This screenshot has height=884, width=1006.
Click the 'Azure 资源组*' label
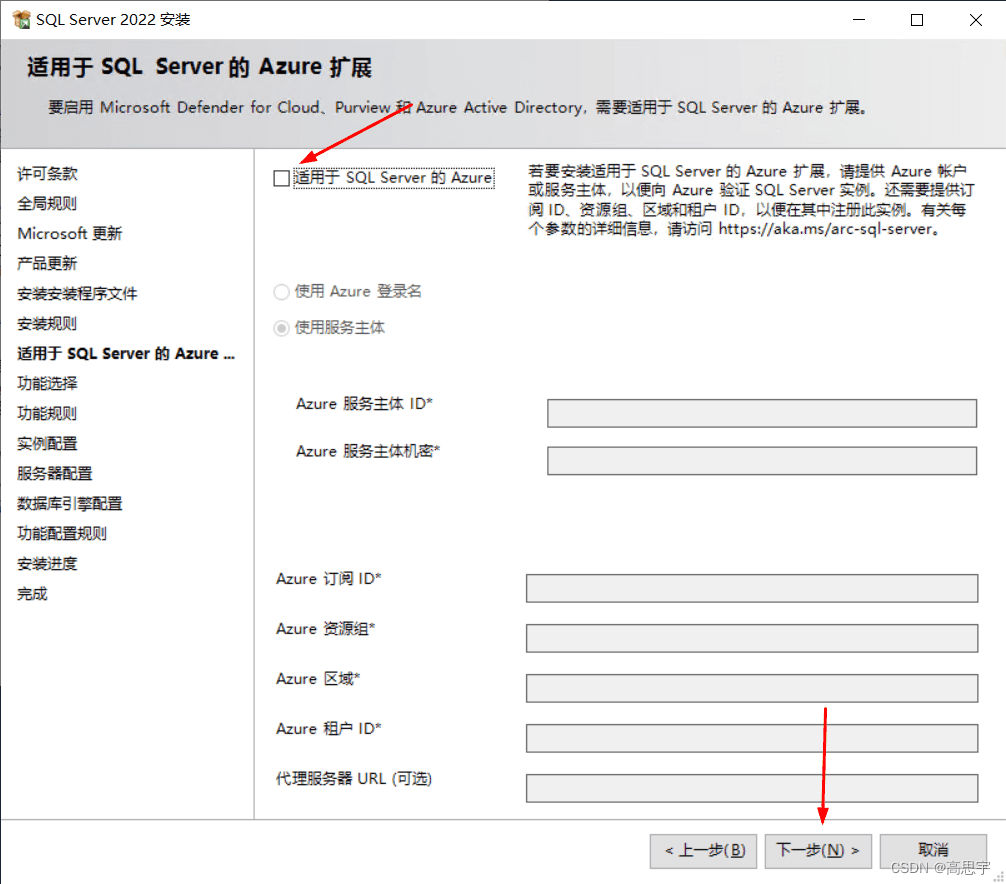[325, 629]
